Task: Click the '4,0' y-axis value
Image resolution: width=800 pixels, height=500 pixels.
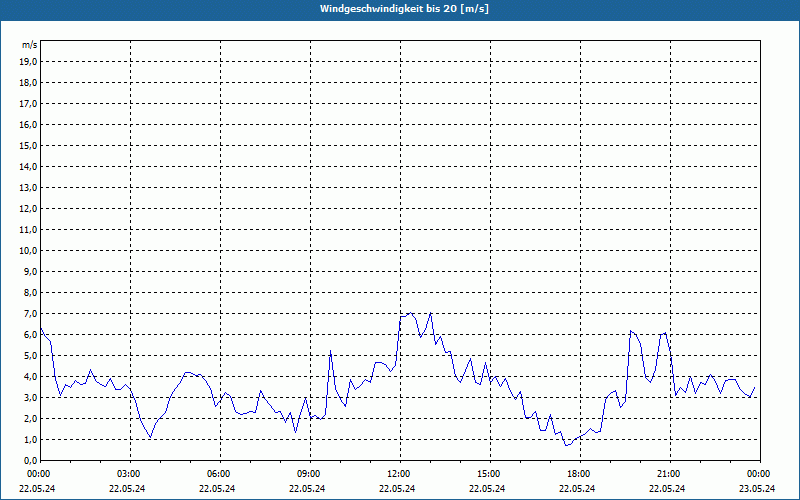Action: [x=31, y=377]
